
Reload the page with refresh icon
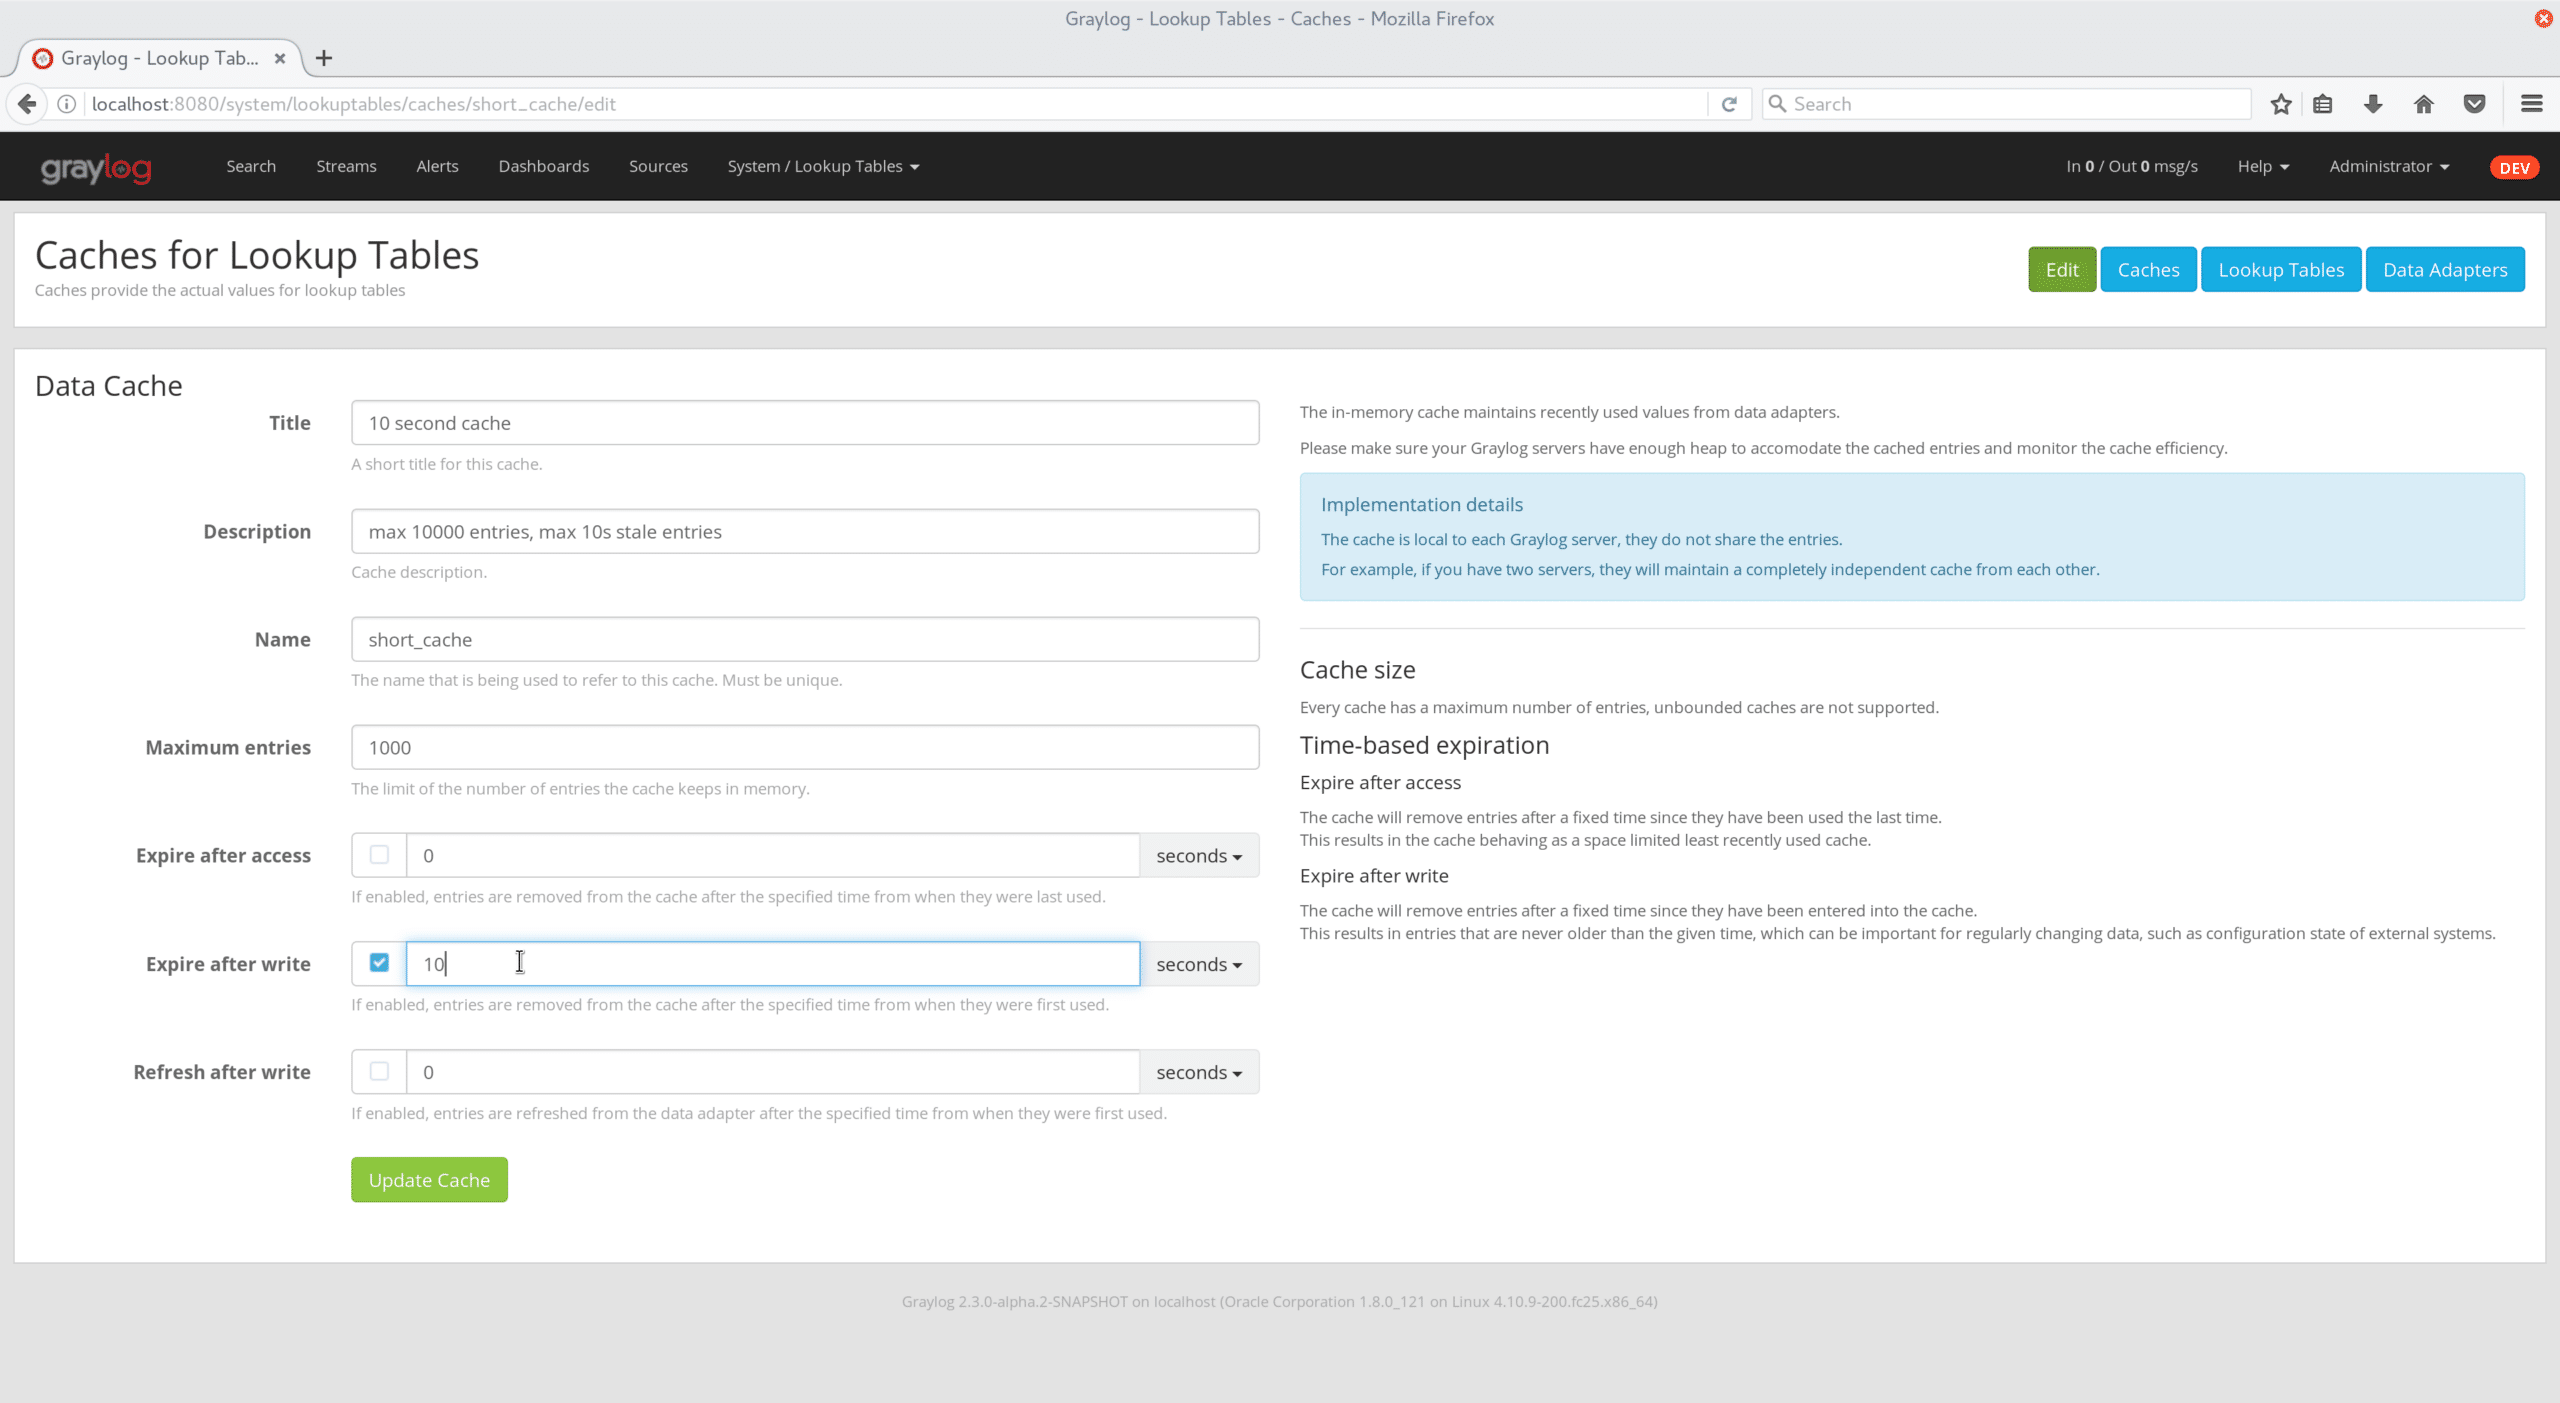pyautogui.click(x=1729, y=104)
